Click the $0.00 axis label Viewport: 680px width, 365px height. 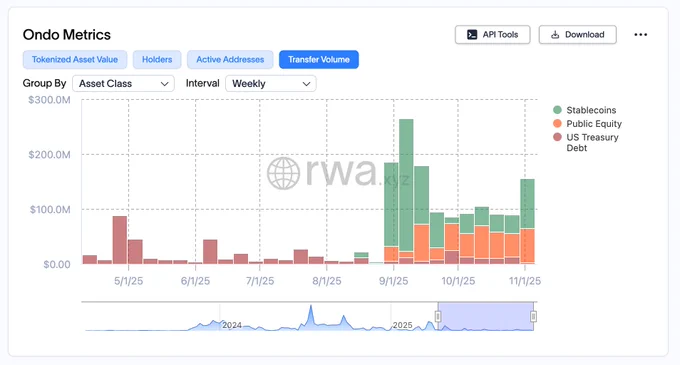57,264
